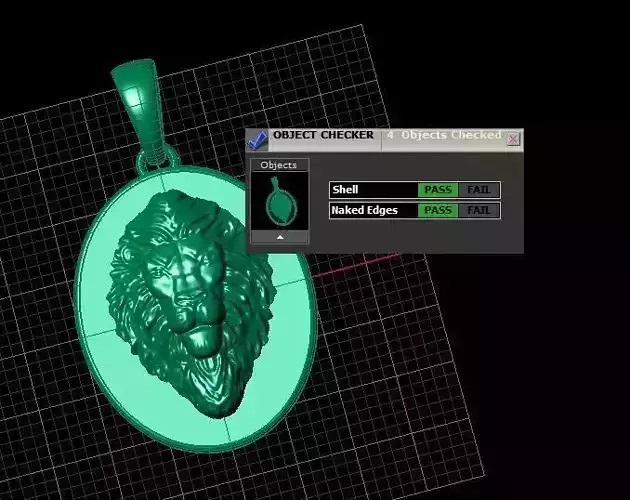
Task: Close the Object Checker panel
Action: [513, 139]
